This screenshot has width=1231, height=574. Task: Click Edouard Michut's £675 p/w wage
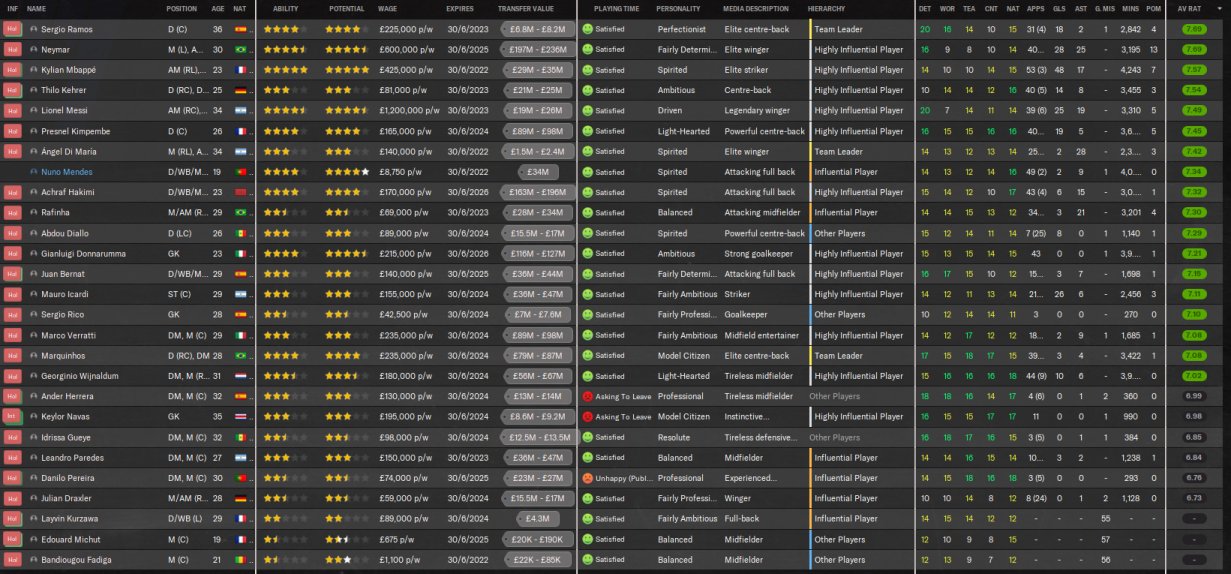click(397, 539)
